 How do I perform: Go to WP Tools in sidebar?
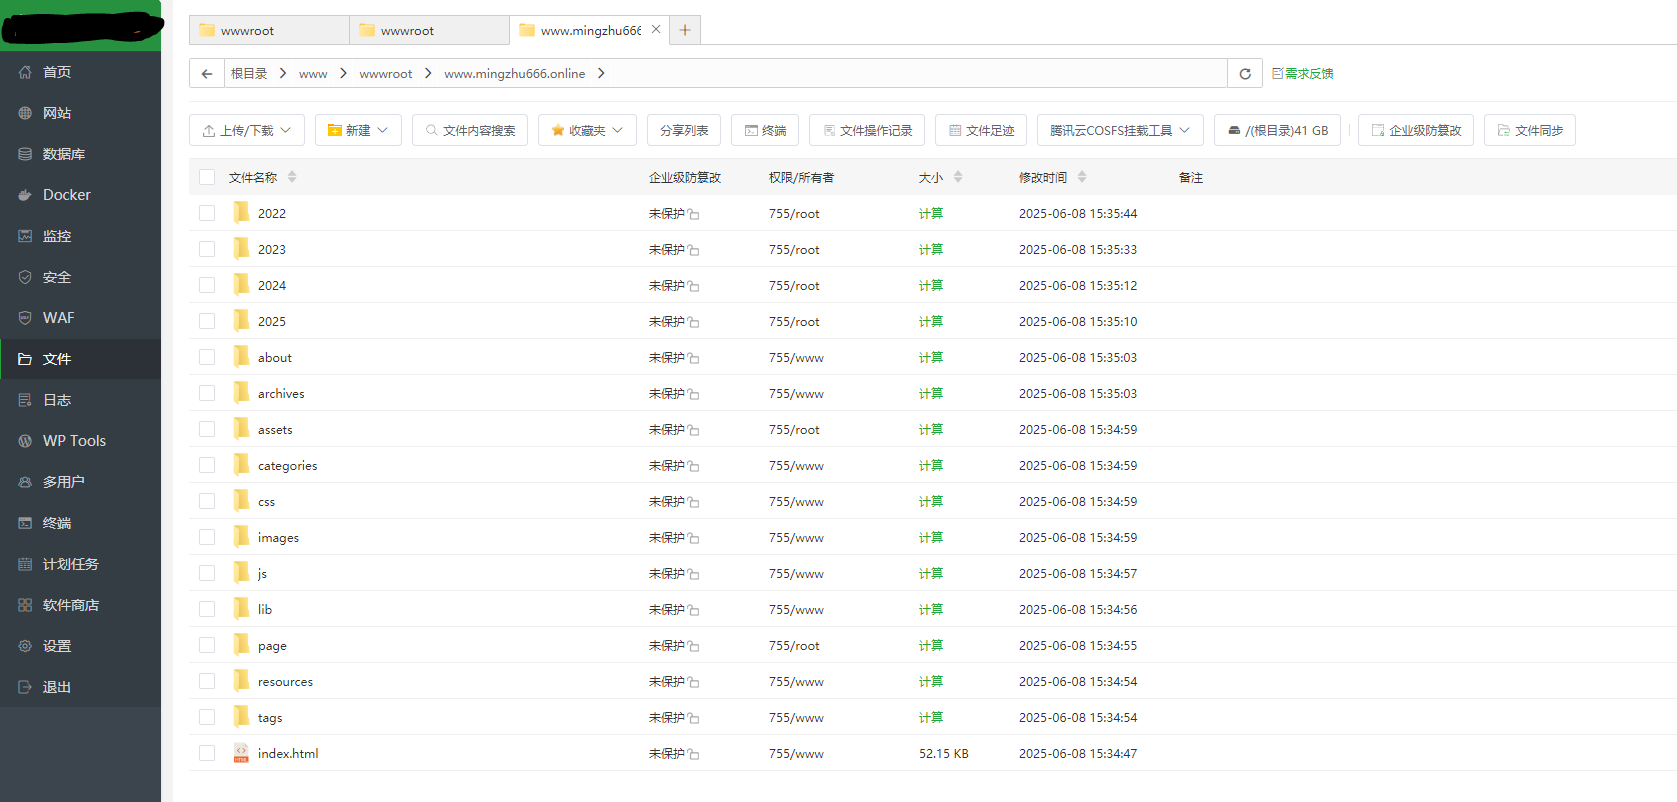tap(74, 441)
